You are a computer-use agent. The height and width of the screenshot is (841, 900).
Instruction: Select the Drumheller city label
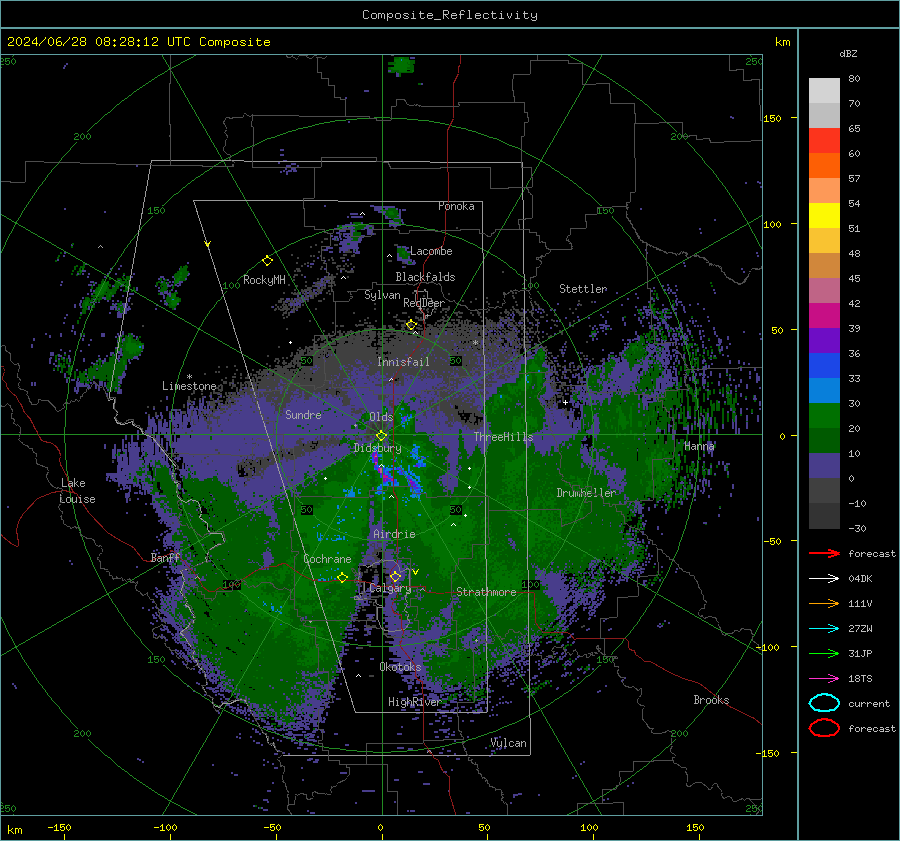point(586,493)
